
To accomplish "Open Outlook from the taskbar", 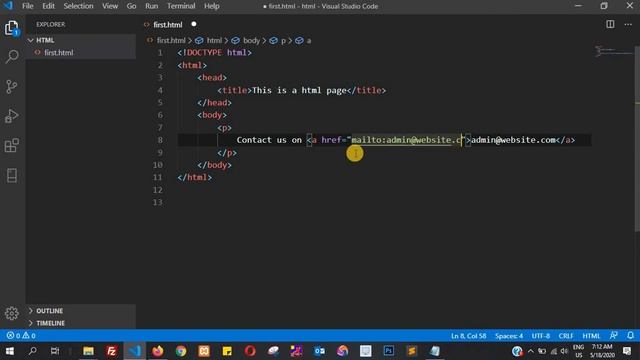I will coord(319,351).
